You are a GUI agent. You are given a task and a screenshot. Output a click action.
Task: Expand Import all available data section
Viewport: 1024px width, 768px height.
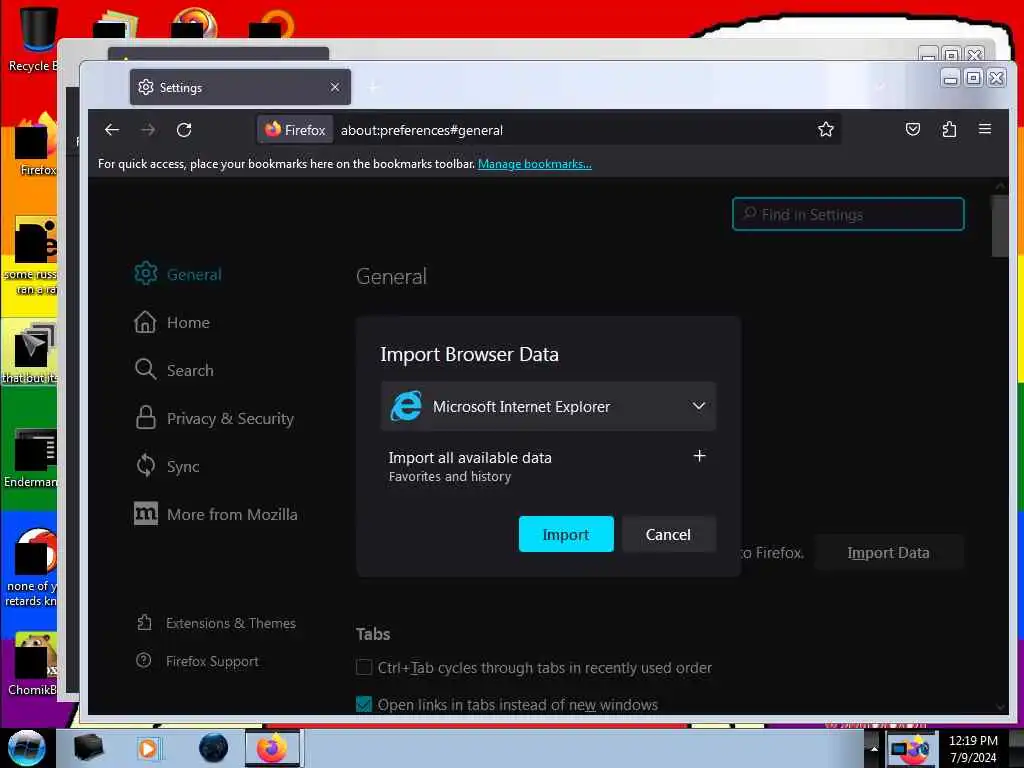699,456
